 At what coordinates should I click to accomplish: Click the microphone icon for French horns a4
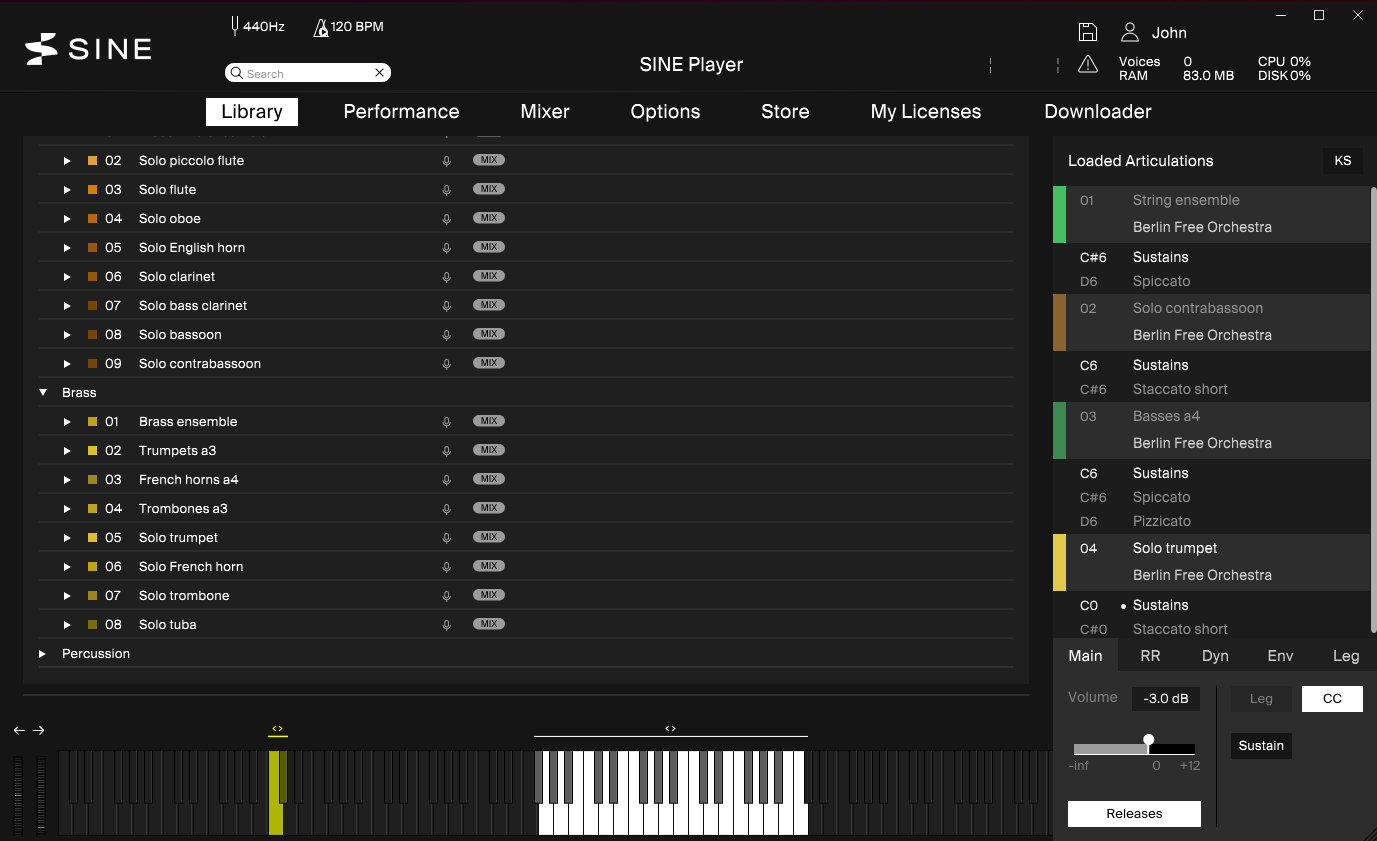tap(447, 480)
